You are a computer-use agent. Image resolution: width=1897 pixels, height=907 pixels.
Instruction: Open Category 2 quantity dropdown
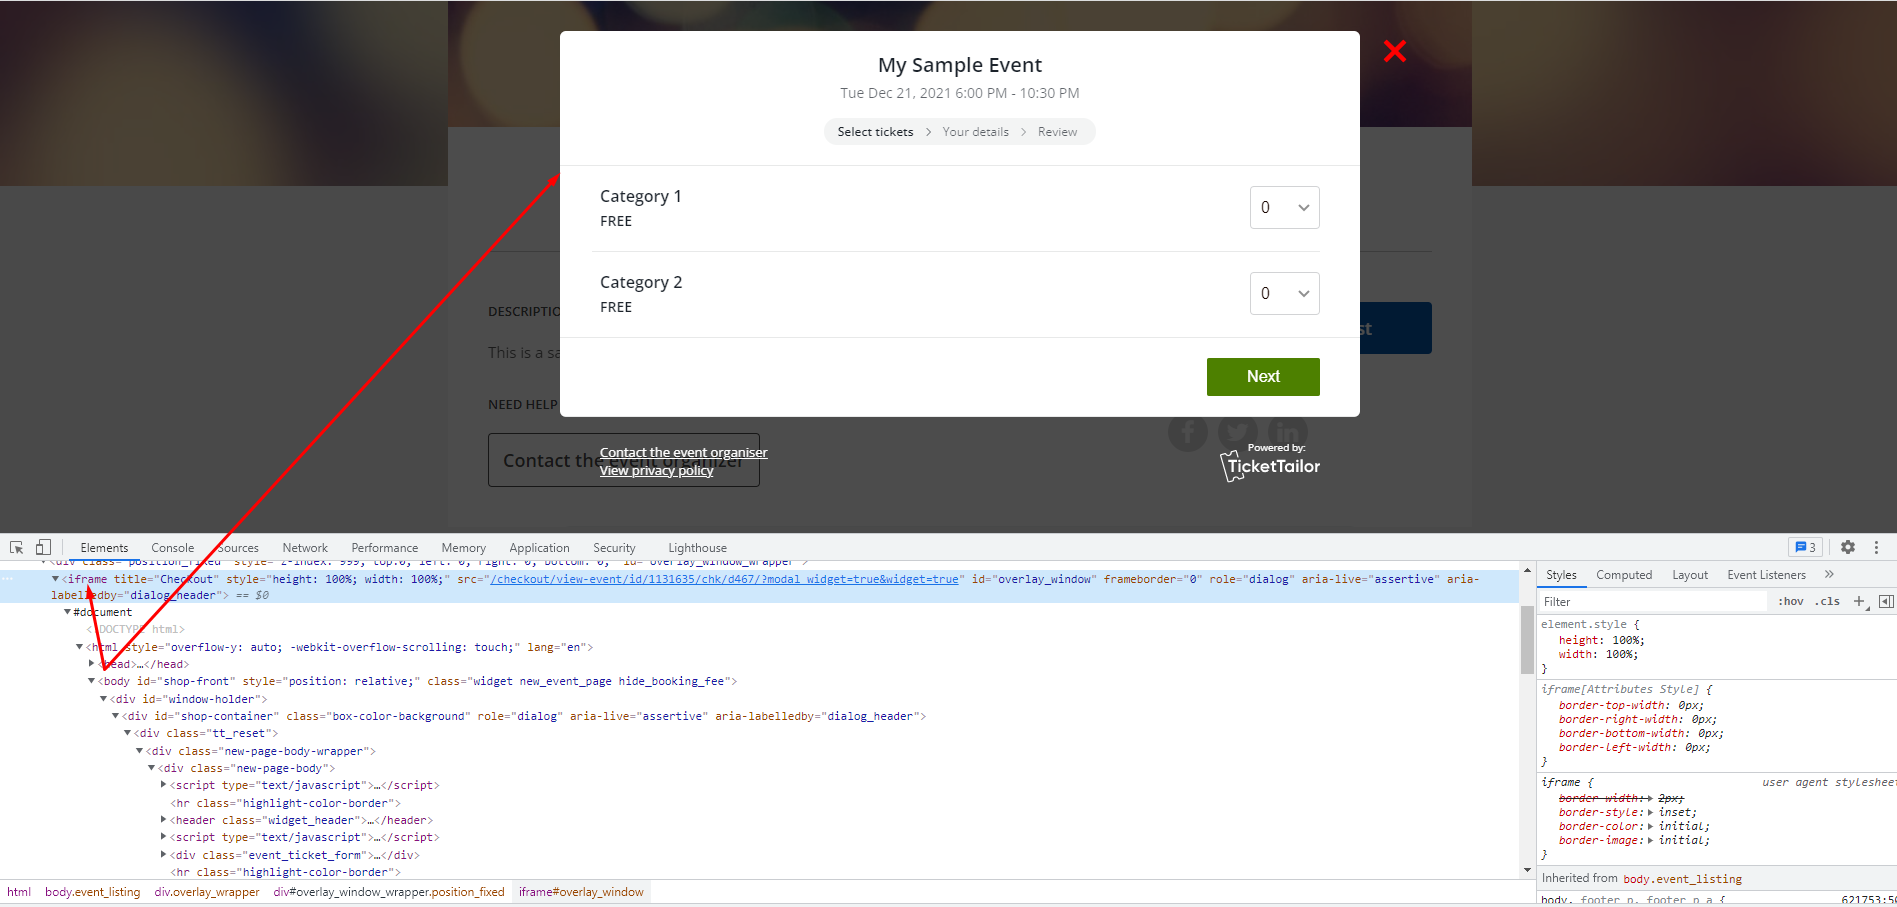pos(1284,293)
